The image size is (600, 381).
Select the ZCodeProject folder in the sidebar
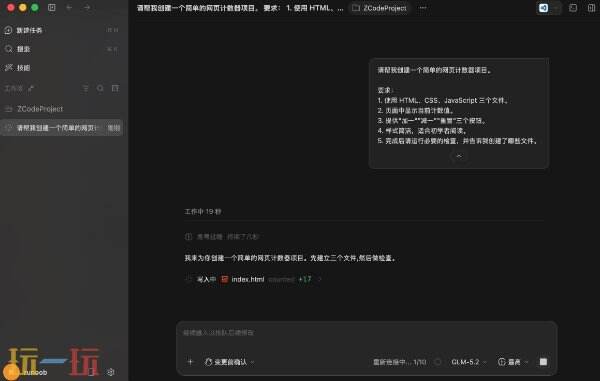(x=61, y=109)
